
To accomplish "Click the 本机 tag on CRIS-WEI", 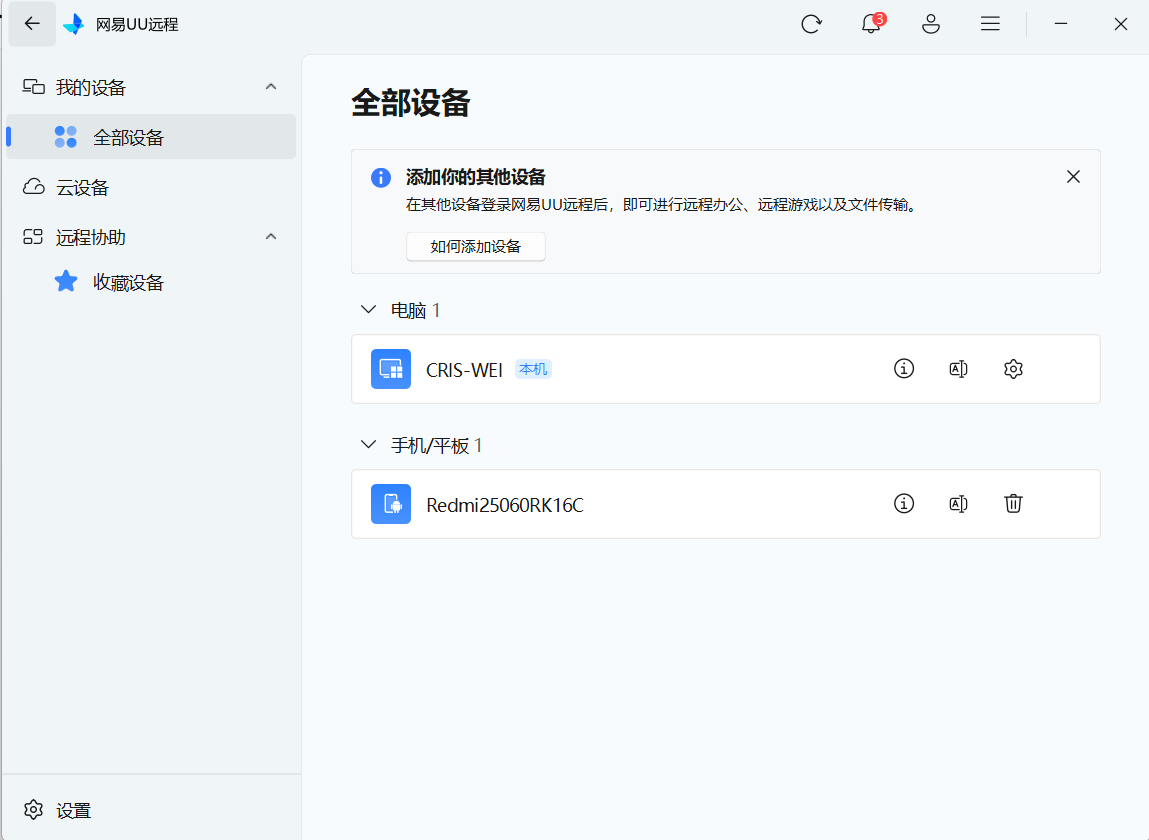I will 533,369.
